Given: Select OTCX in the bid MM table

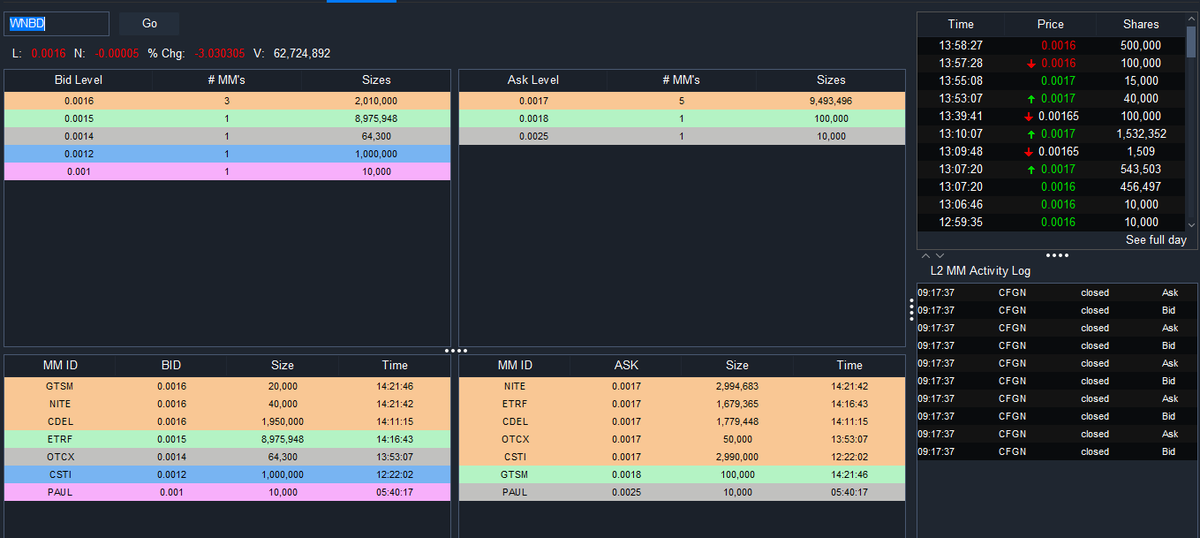Looking at the screenshot, I should pyautogui.click(x=228, y=457).
